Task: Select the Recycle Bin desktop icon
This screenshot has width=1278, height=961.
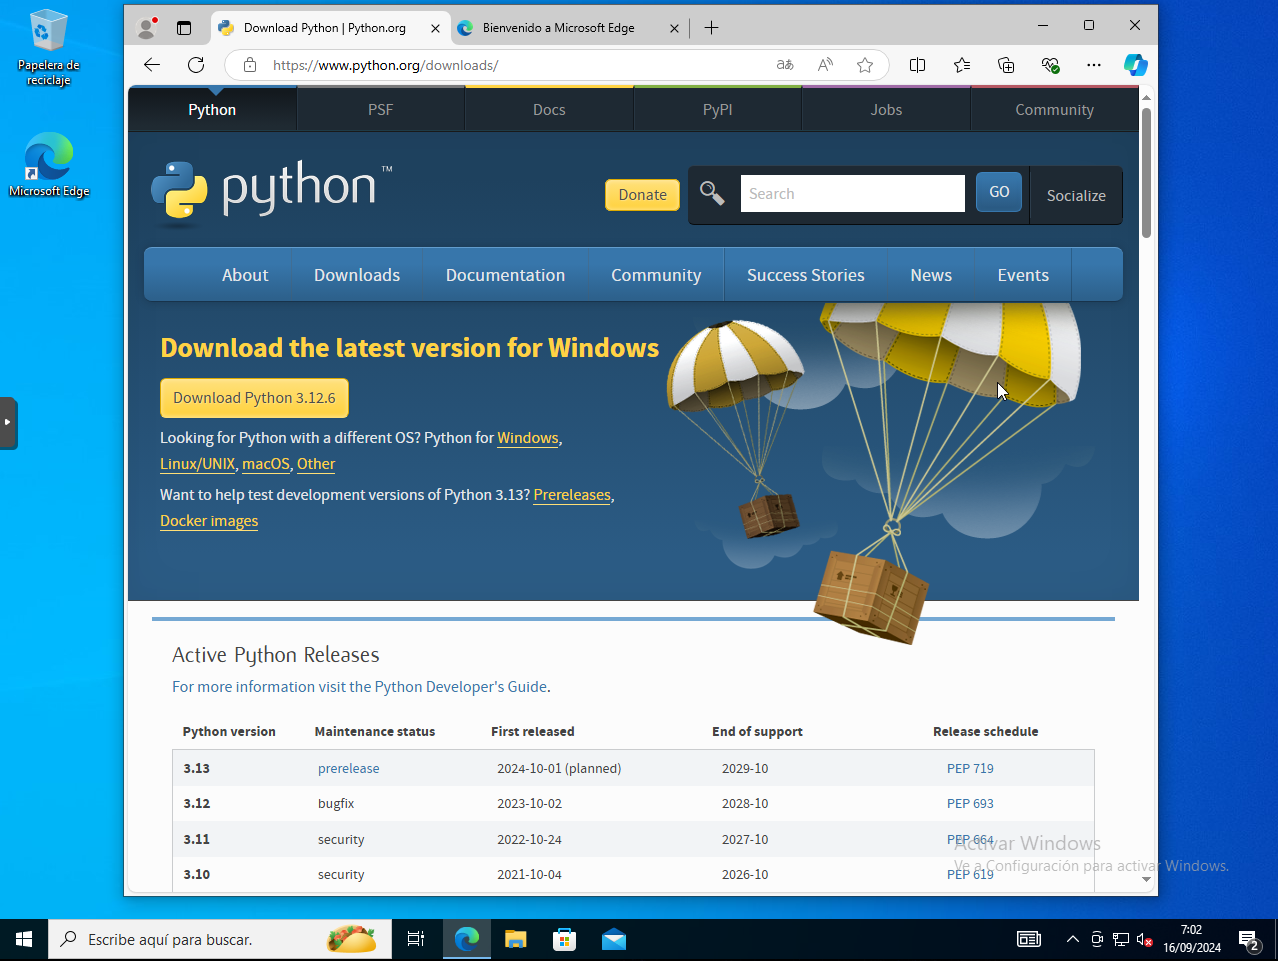Action: click(x=48, y=48)
